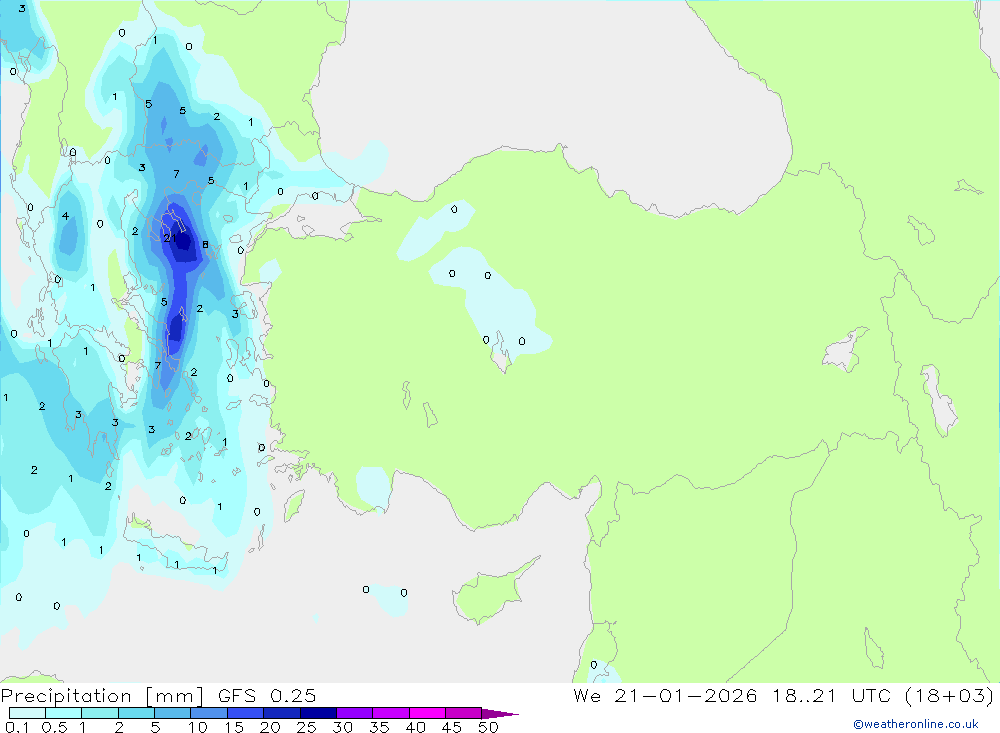Click the "GFS 0.25" model label
Image resolution: width=1000 pixels, height=733 pixels.
point(267,696)
